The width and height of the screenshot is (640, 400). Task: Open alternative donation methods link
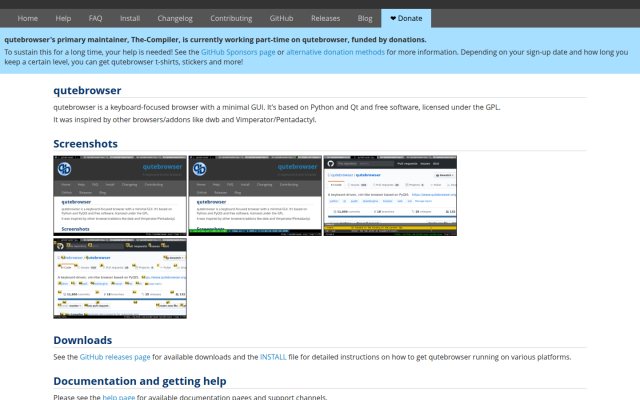[335, 52]
